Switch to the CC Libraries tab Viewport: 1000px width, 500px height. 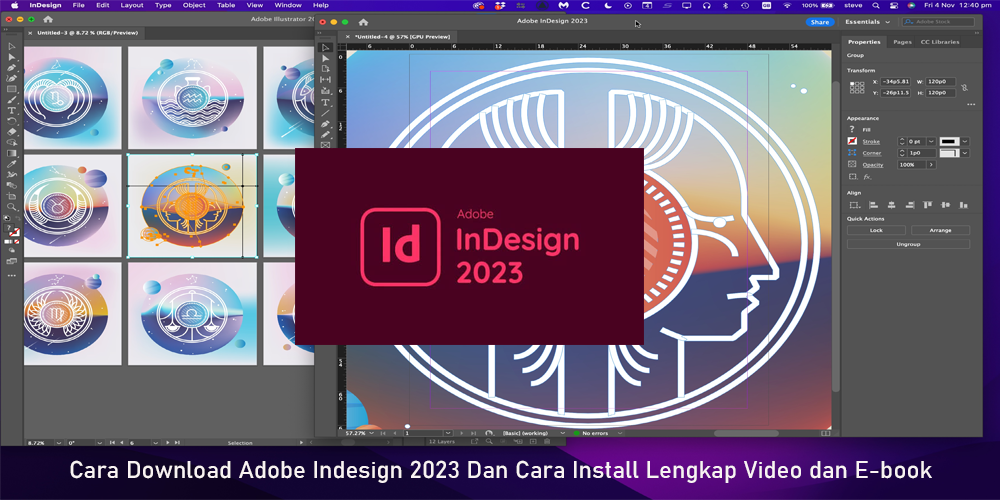939,42
